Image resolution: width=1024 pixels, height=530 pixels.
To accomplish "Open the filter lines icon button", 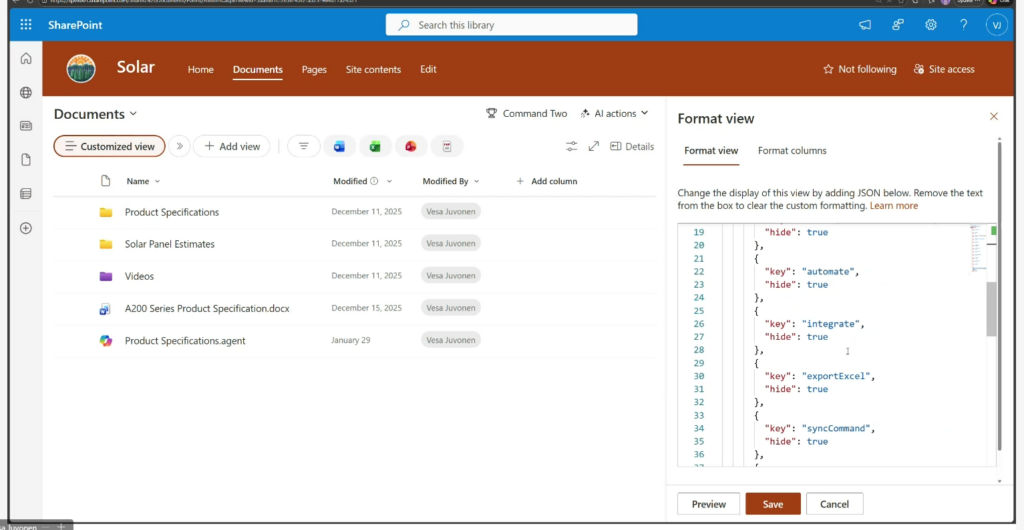I will pyautogui.click(x=304, y=147).
